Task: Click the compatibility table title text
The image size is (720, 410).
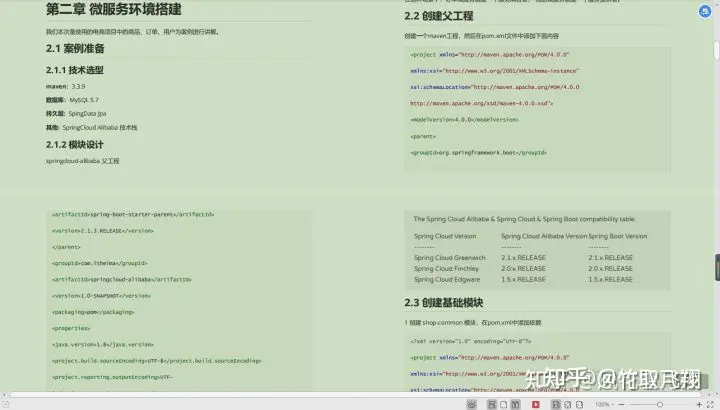Action: (x=524, y=219)
